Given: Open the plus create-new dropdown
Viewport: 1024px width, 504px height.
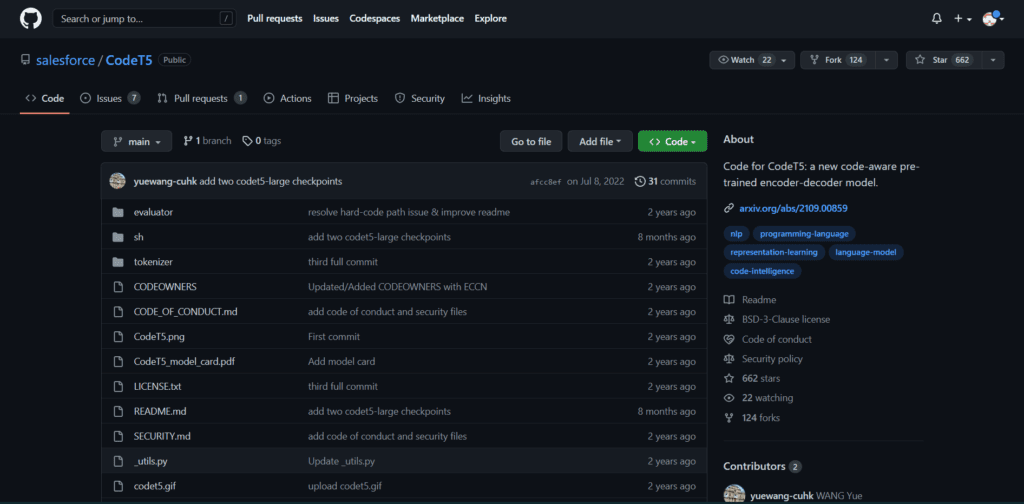Looking at the screenshot, I should coord(962,18).
